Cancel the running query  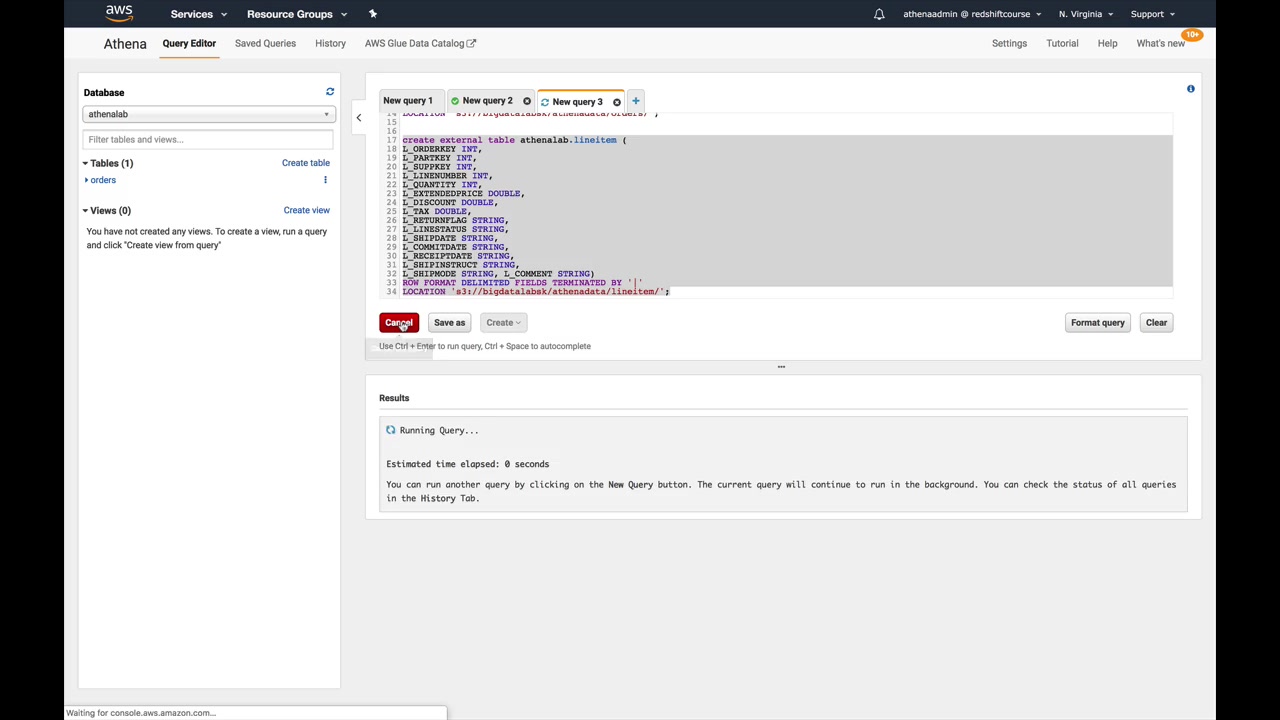(399, 322)
